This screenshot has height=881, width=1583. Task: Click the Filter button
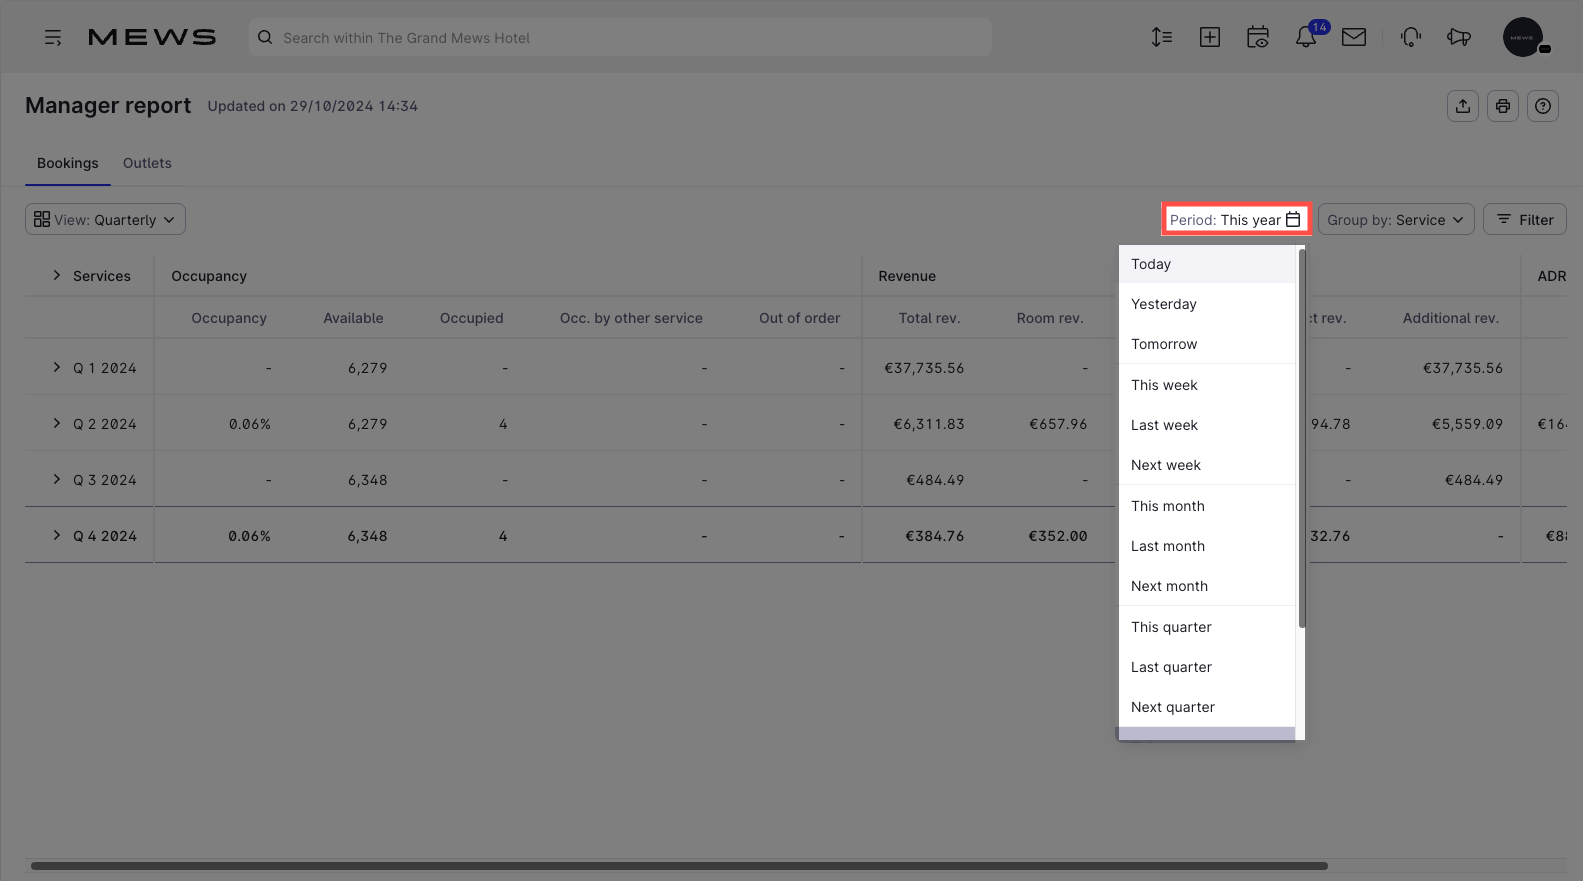click(1524, 220)
